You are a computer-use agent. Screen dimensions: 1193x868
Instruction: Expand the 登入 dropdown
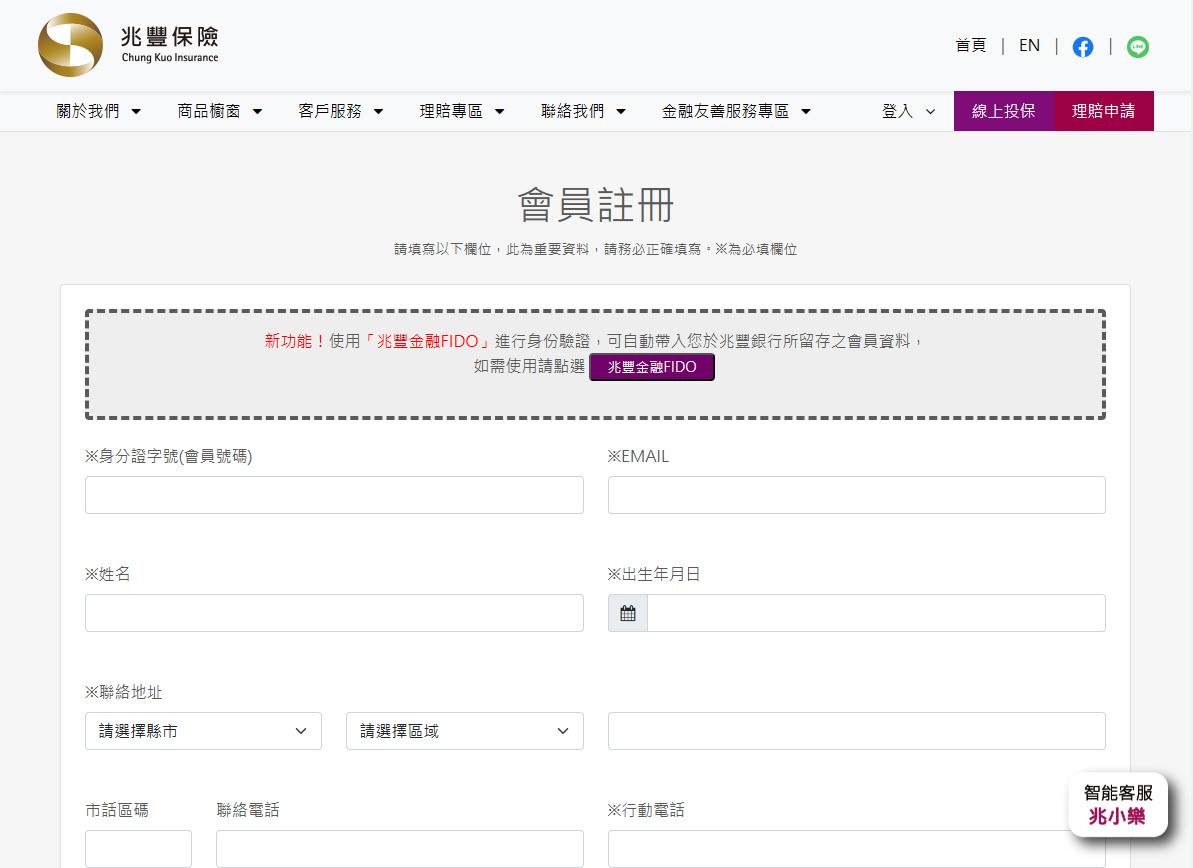[908, 111]
